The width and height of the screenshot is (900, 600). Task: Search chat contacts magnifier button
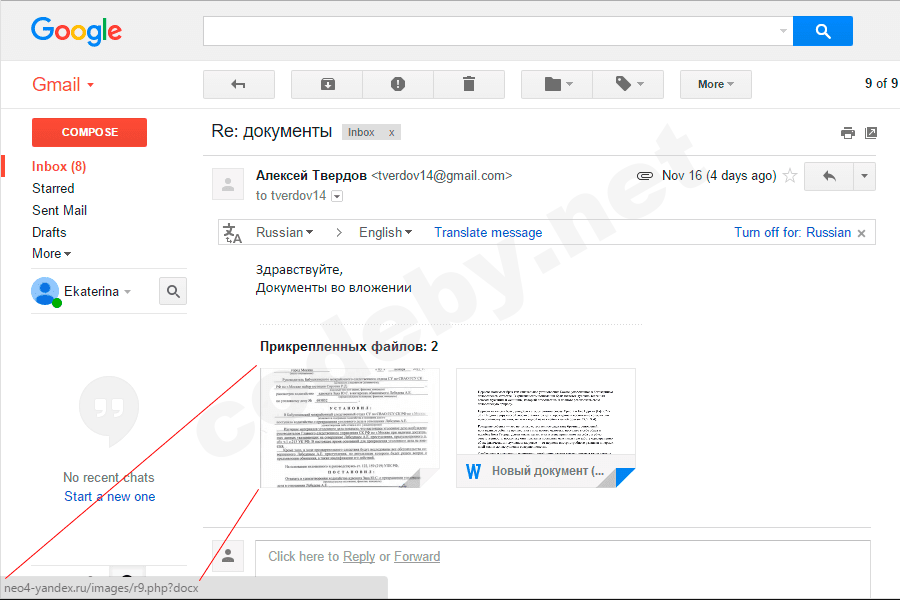173,291
